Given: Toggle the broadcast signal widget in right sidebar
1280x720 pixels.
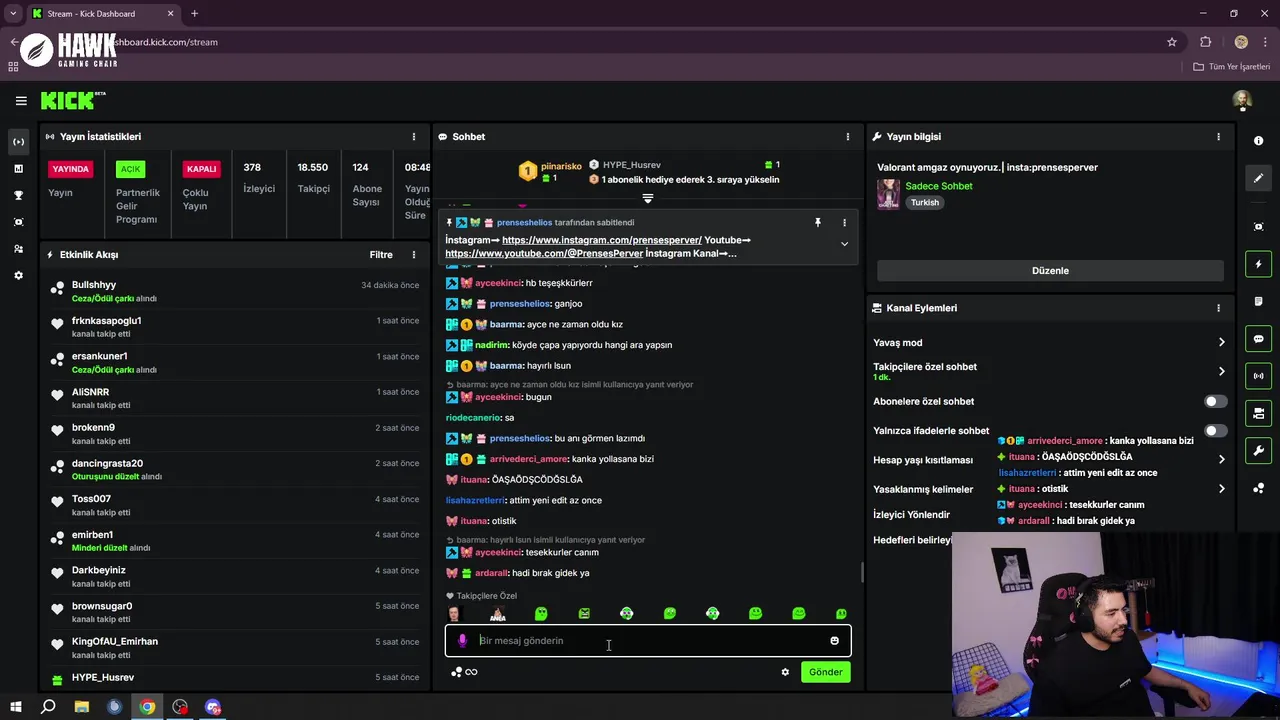Looking at the screenshot, I should pos(1259,376).
